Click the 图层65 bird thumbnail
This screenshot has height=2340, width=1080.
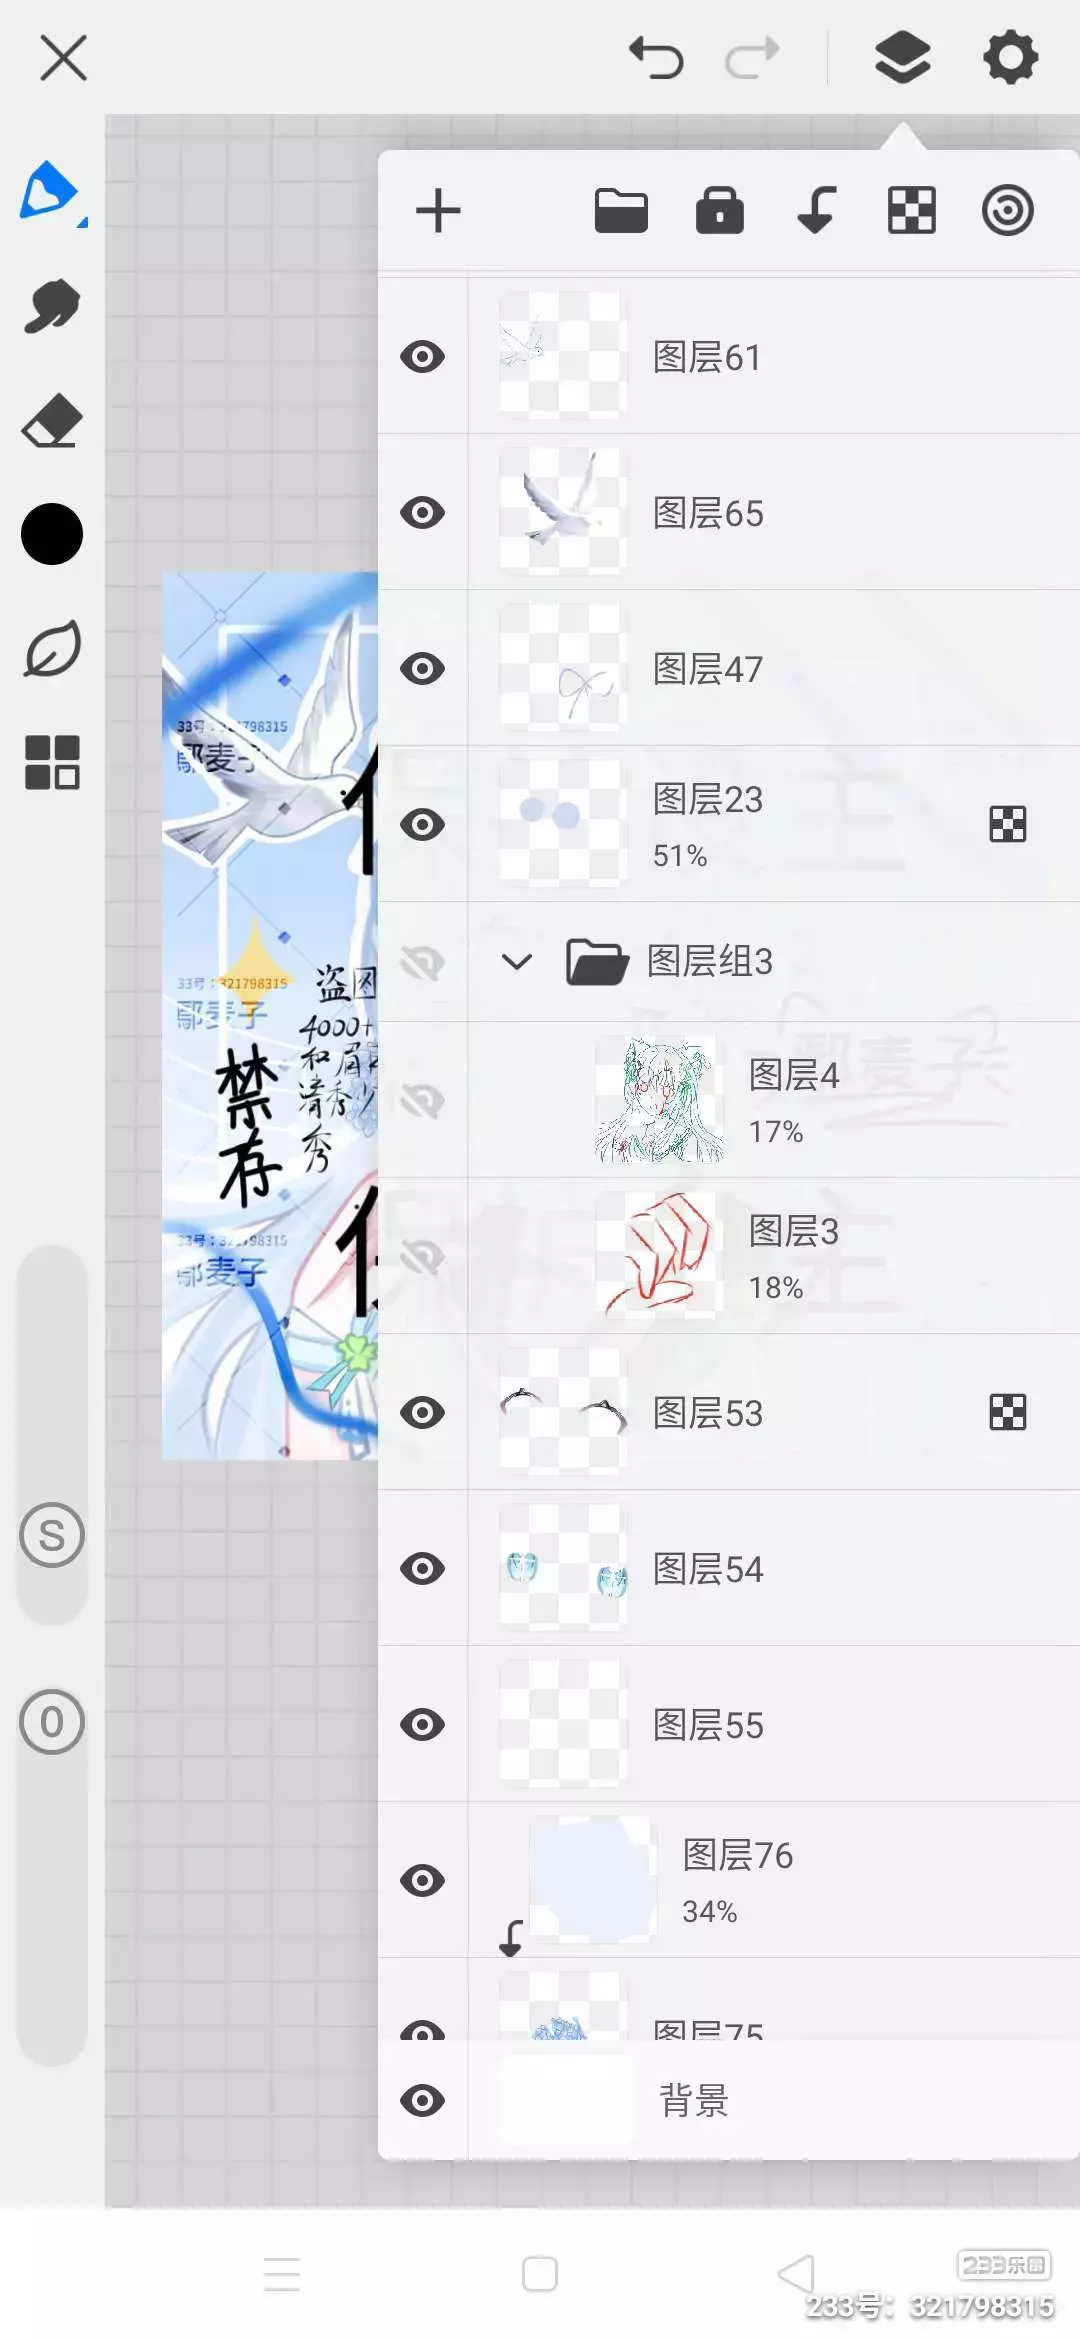tap(563, 512)
